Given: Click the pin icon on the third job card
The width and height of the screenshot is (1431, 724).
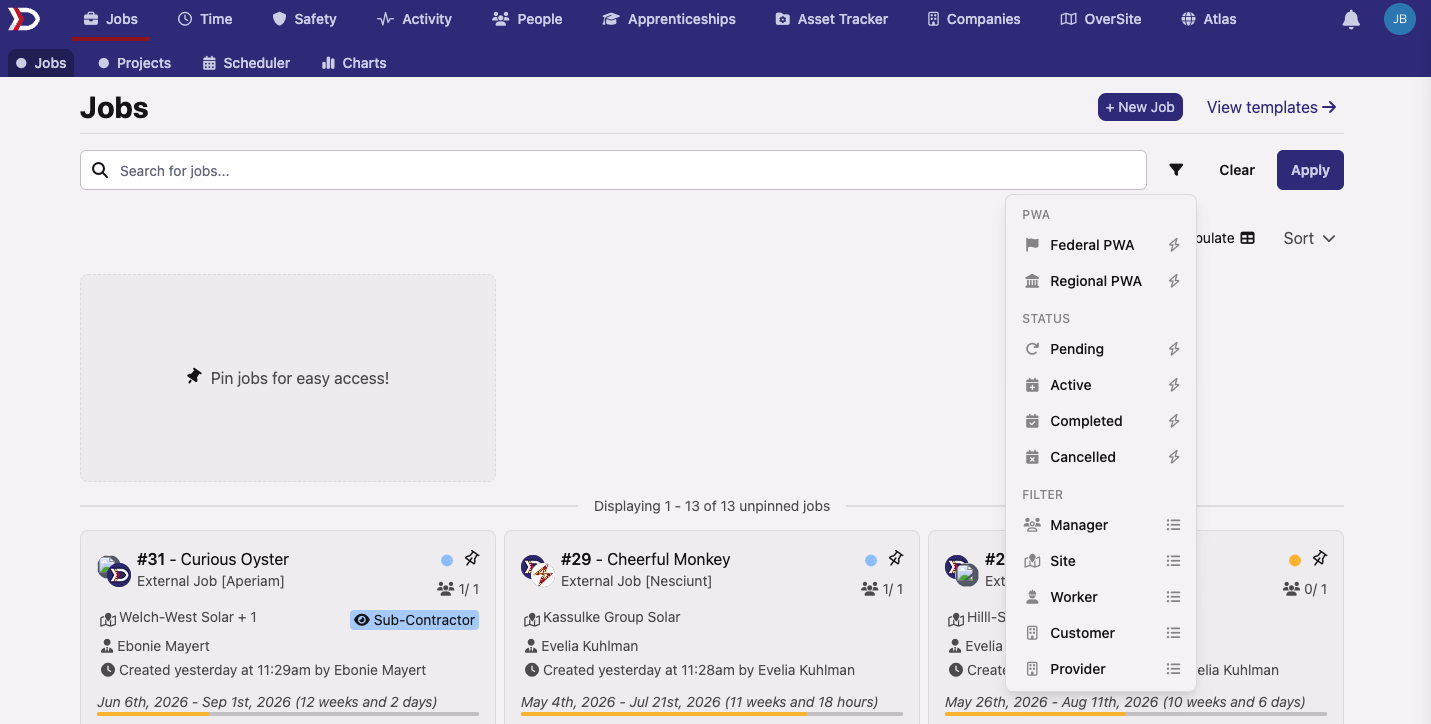Looking at the screenshot, I should click(1320, 558).
